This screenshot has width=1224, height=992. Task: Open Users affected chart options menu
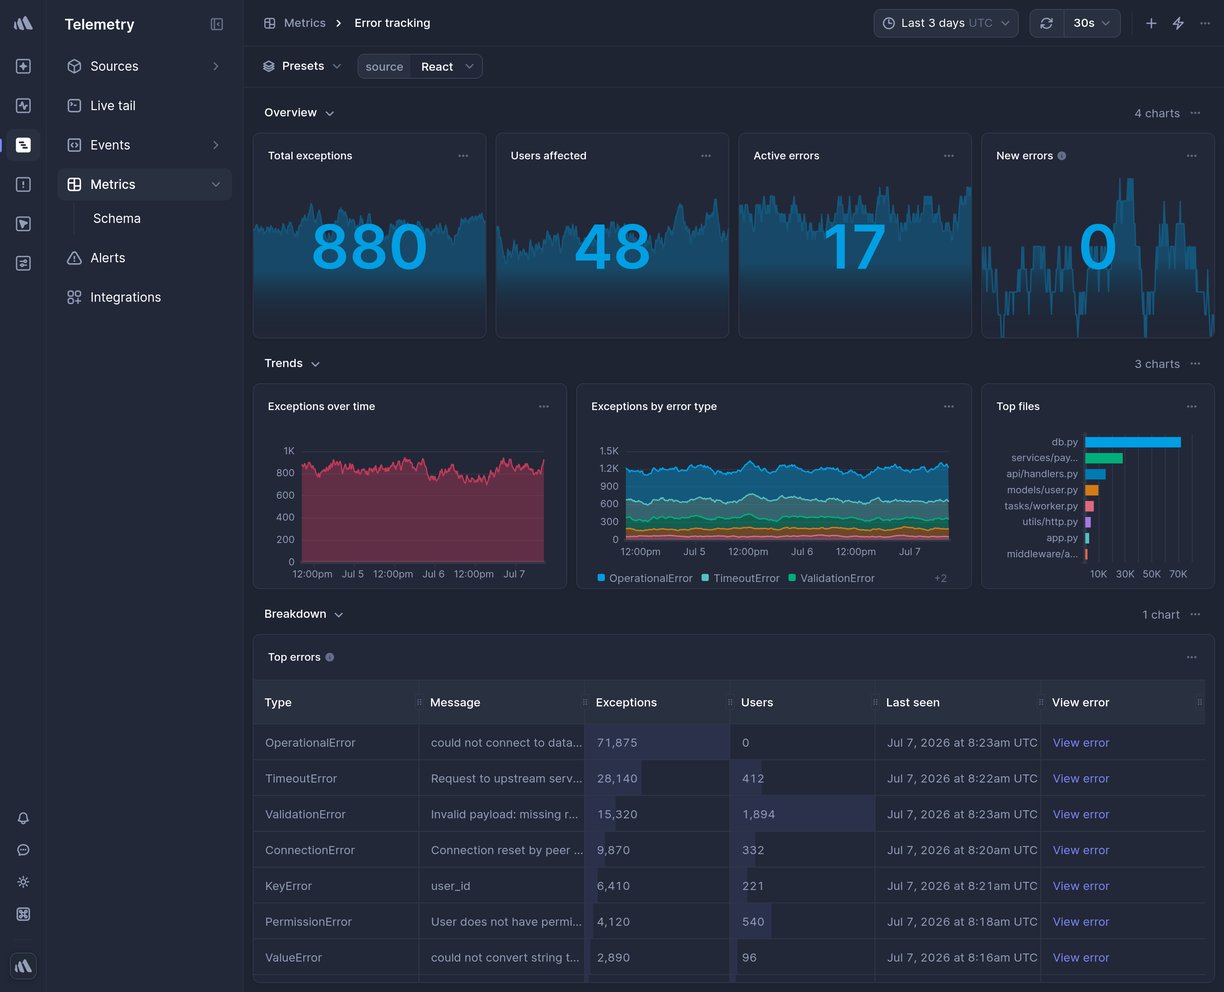[x=706, y=156]
